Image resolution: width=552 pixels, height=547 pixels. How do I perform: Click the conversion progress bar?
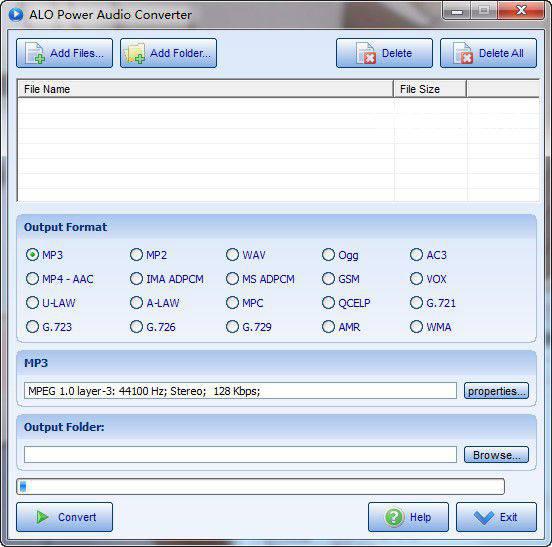pos(261,486)
